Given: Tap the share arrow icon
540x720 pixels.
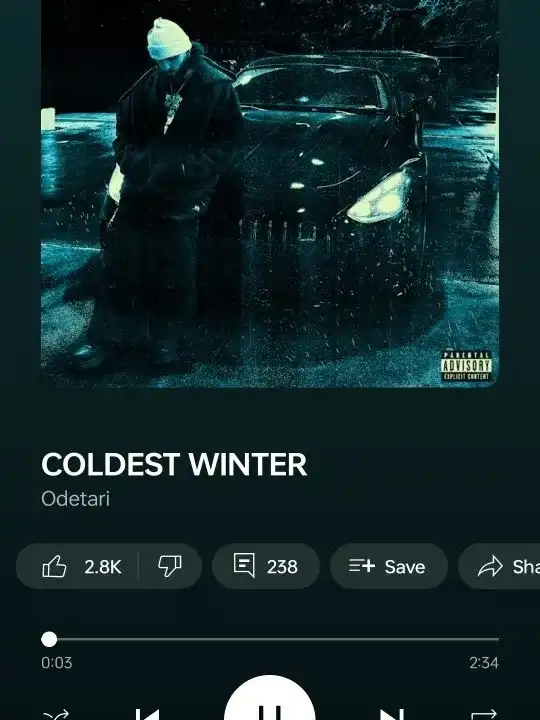Looking at the screenshot, I should (490, 566).
